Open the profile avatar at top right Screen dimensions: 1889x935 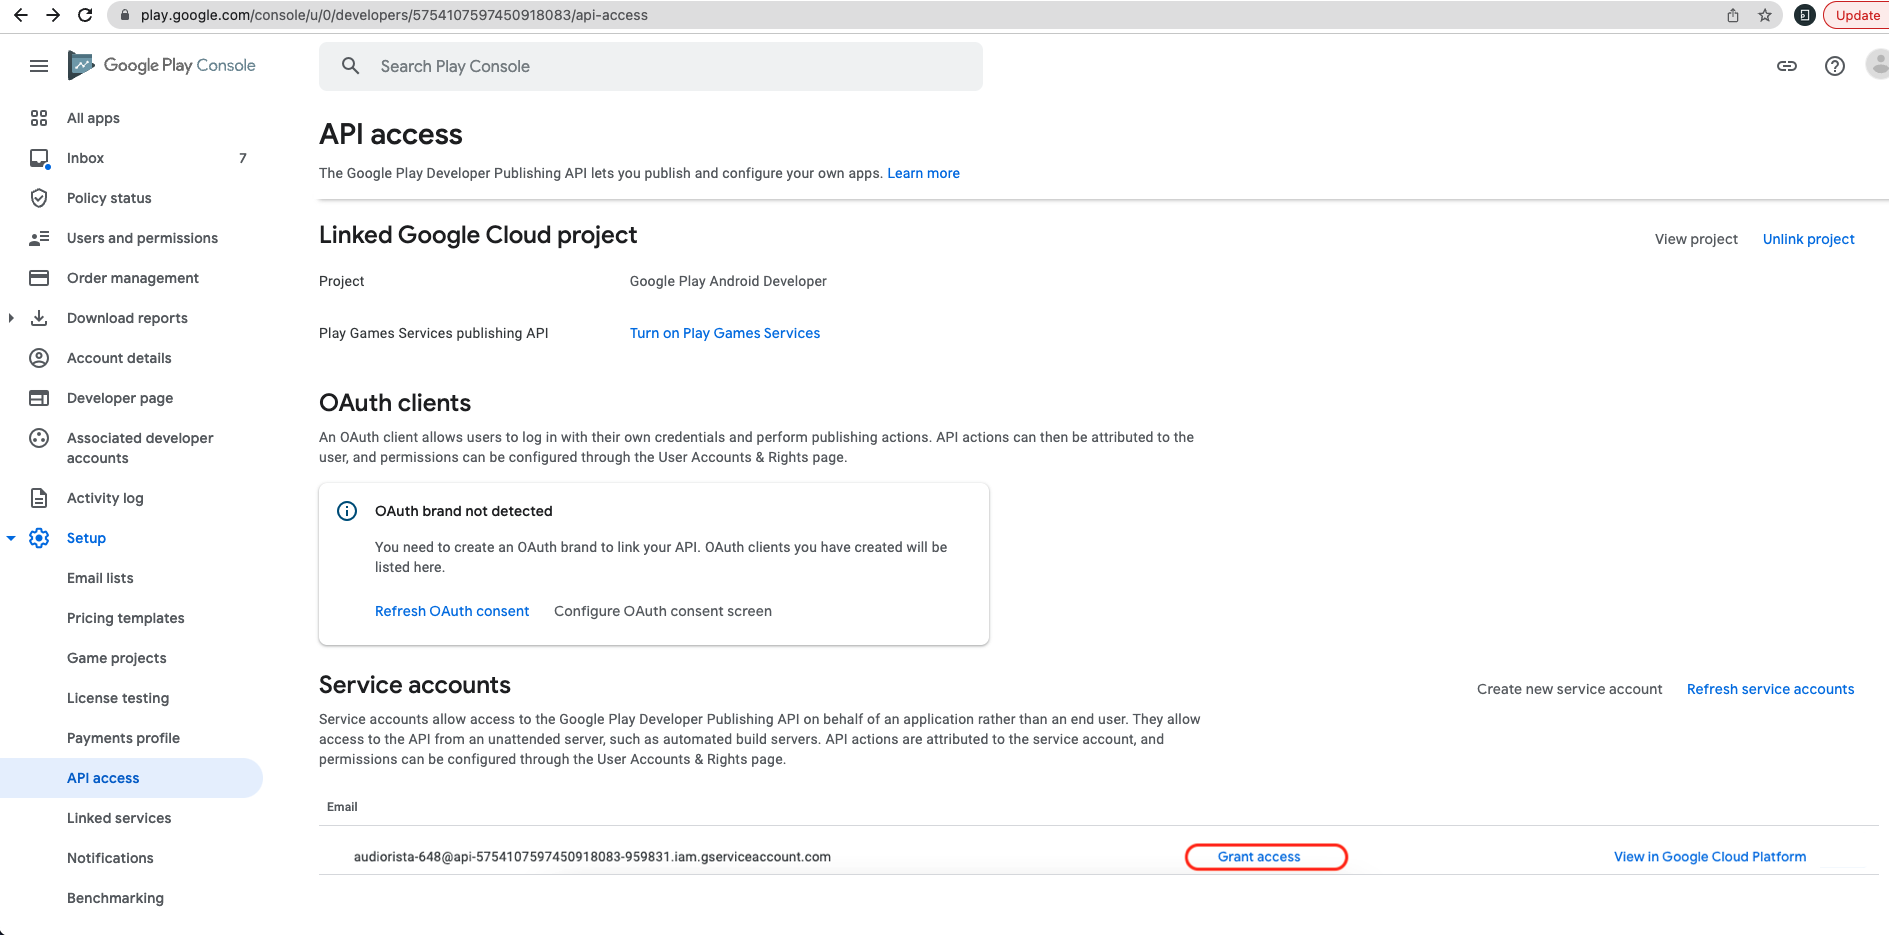tap(1878, 66)
